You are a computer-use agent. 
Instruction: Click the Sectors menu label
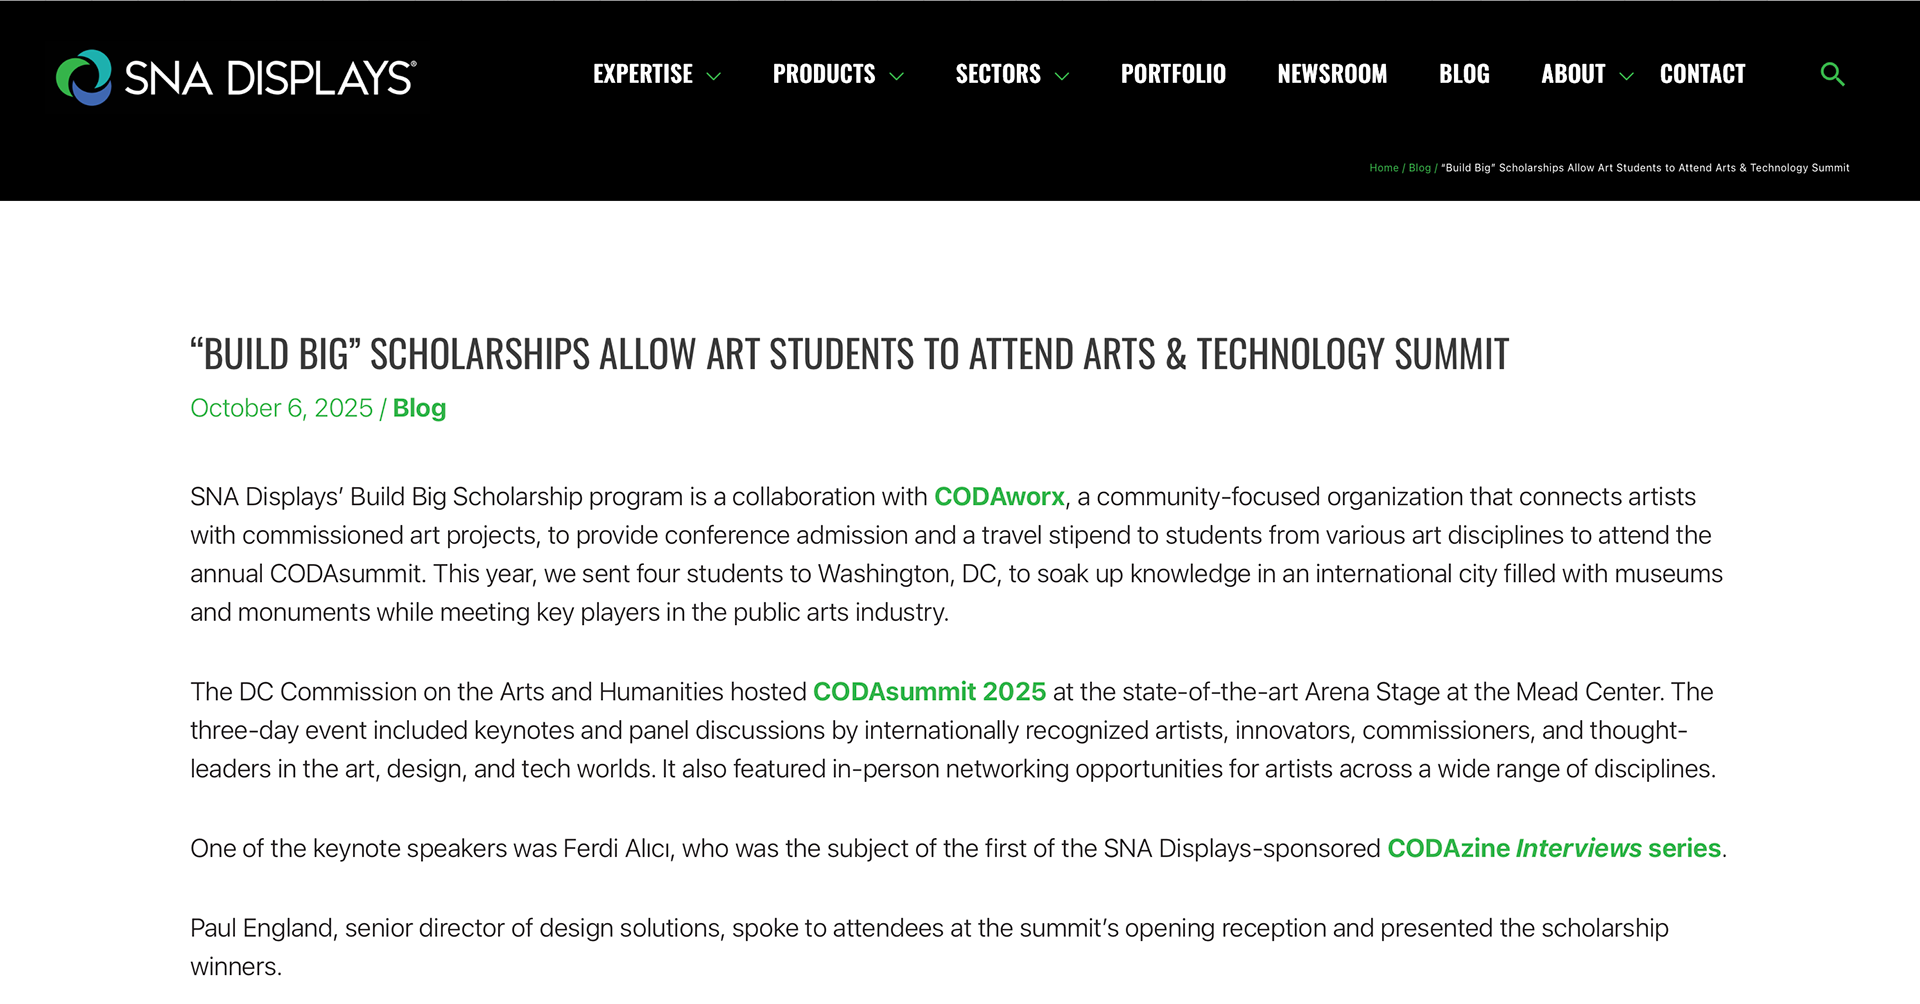(997, 74)
